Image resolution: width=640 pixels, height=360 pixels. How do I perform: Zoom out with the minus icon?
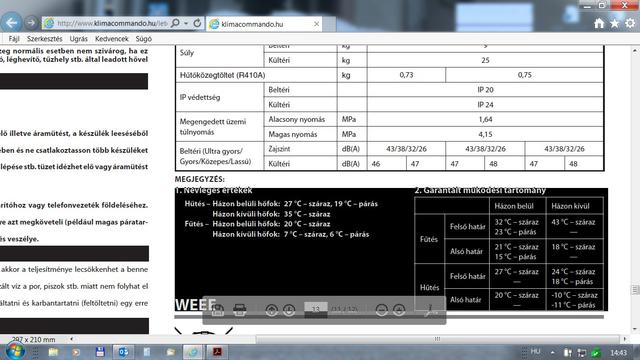click(382, 310)
